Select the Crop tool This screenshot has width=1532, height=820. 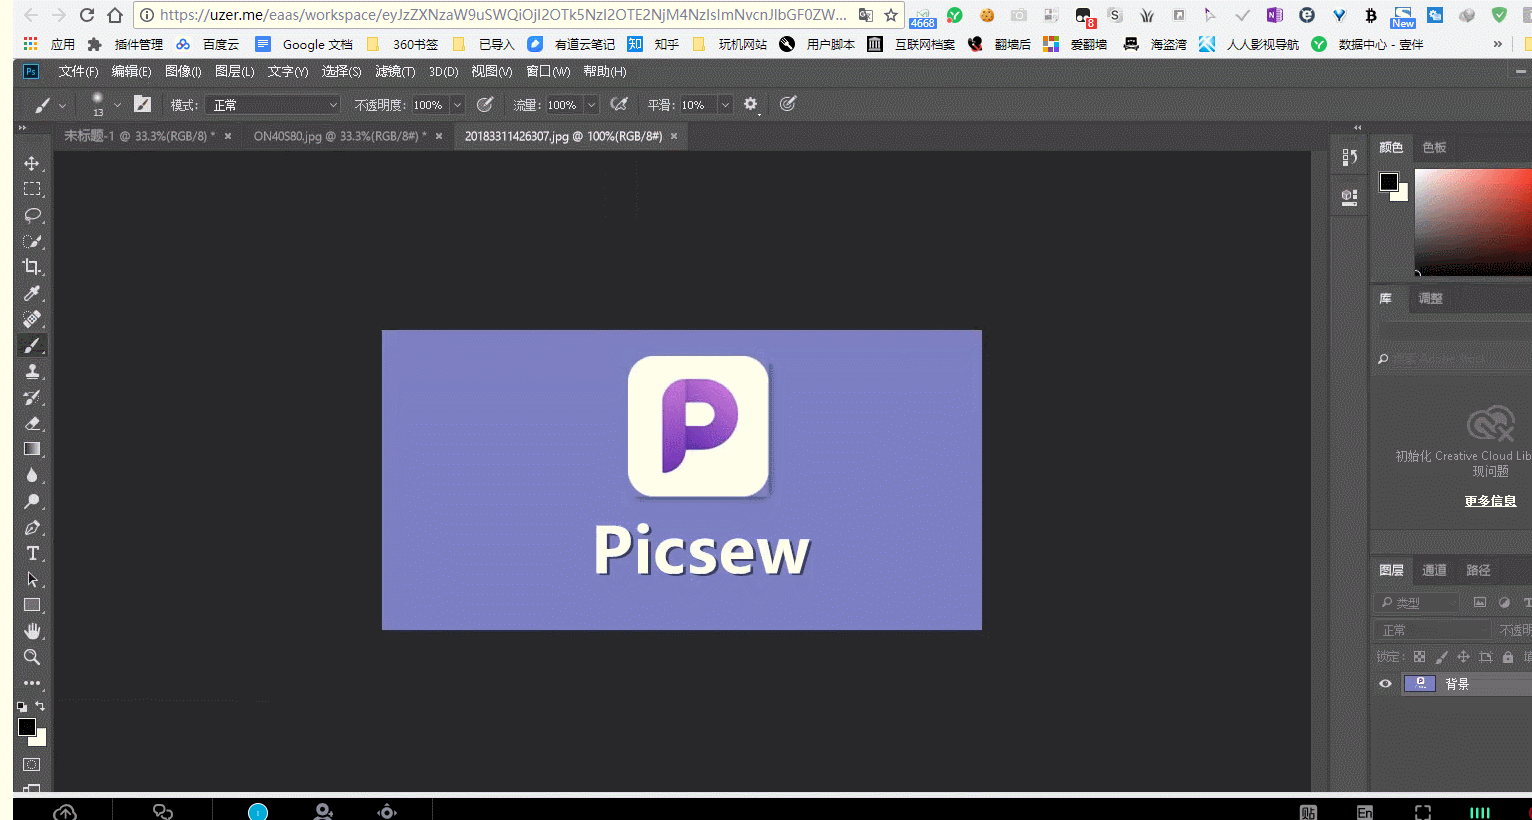32,267
